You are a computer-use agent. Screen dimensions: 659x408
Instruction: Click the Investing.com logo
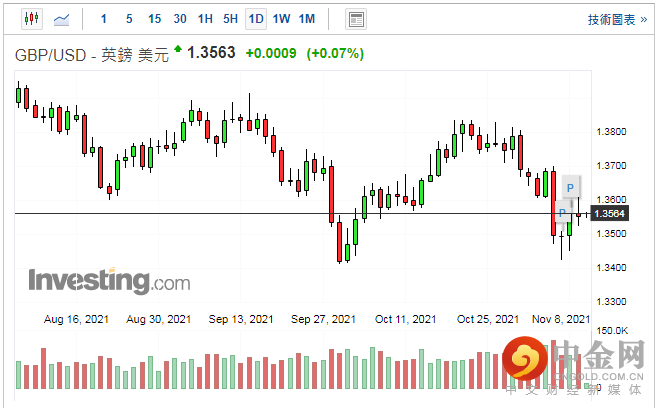108,280
